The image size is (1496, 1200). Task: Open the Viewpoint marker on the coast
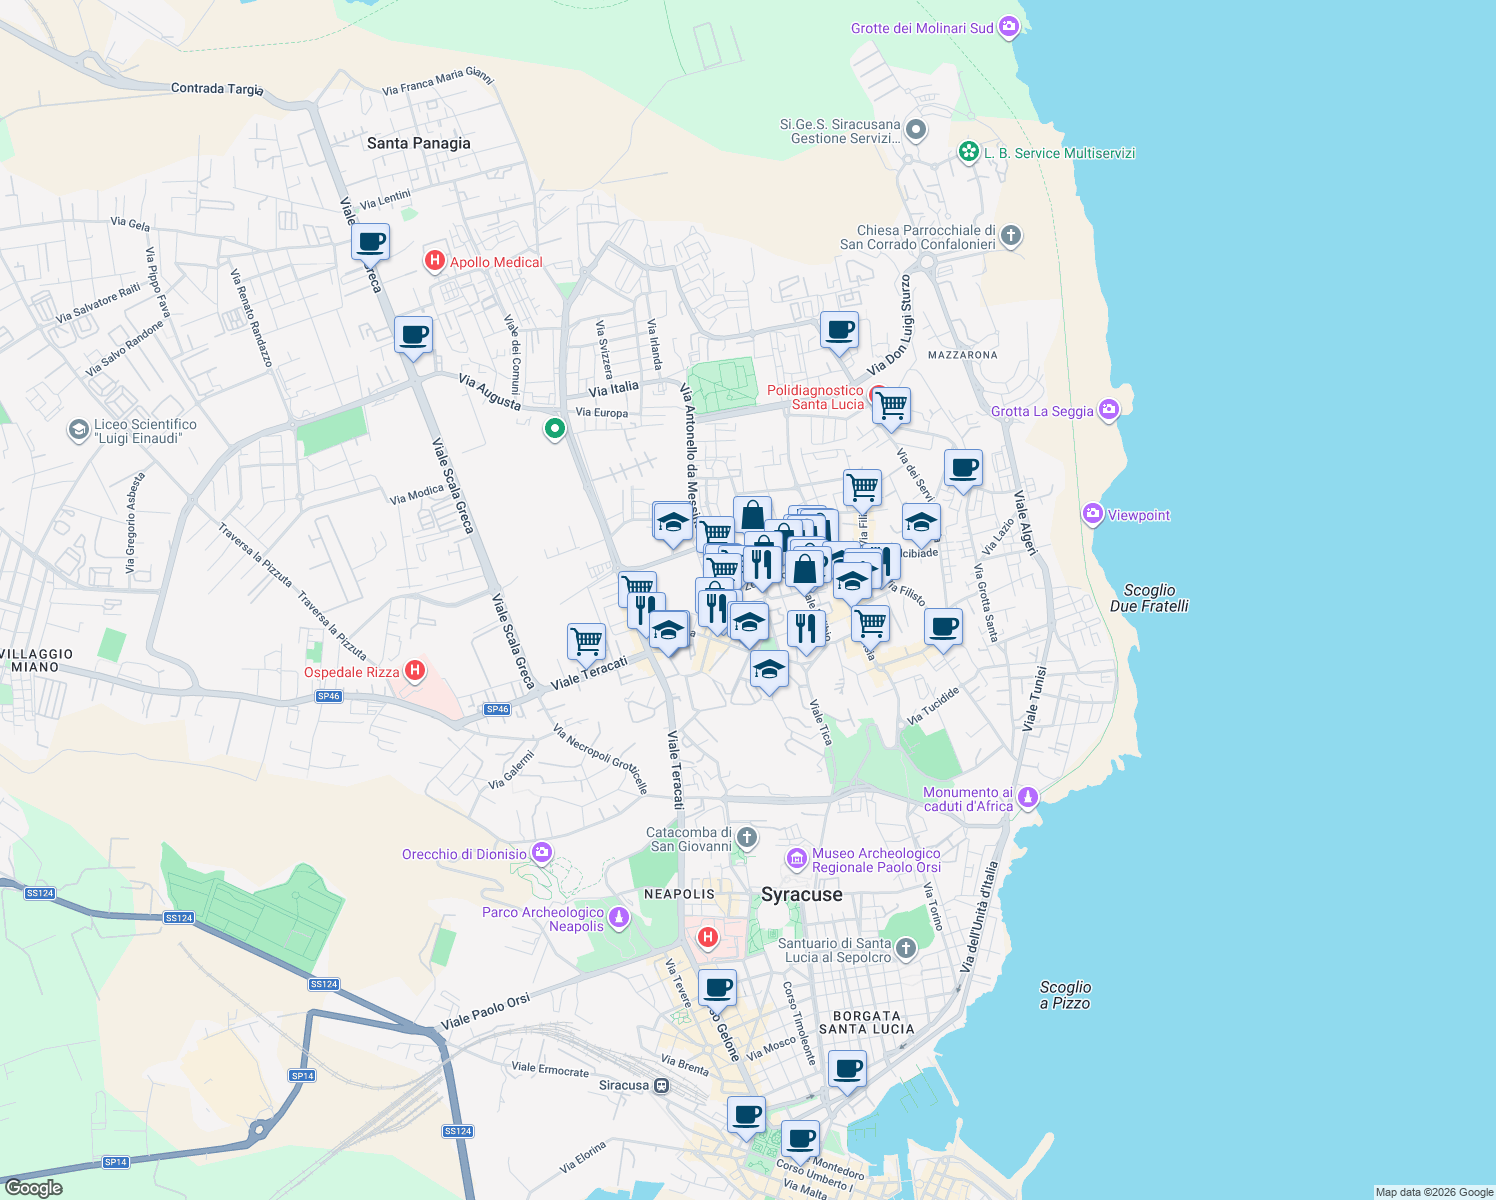[x=1093, y=514]
